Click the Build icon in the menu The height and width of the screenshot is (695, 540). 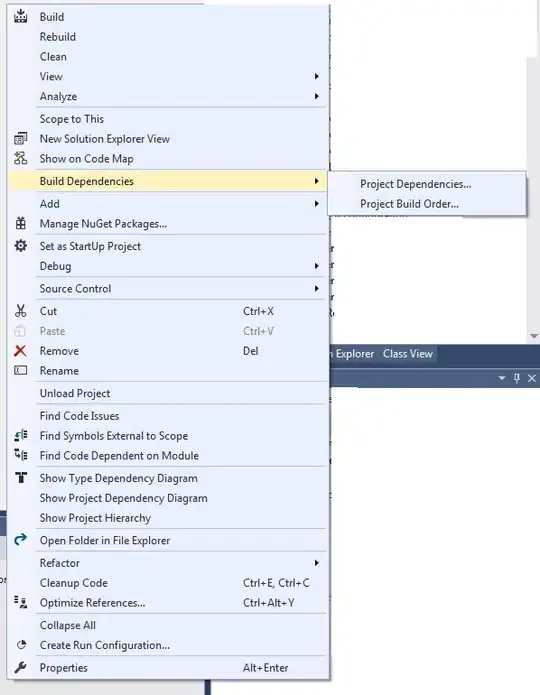click(20, 16)
